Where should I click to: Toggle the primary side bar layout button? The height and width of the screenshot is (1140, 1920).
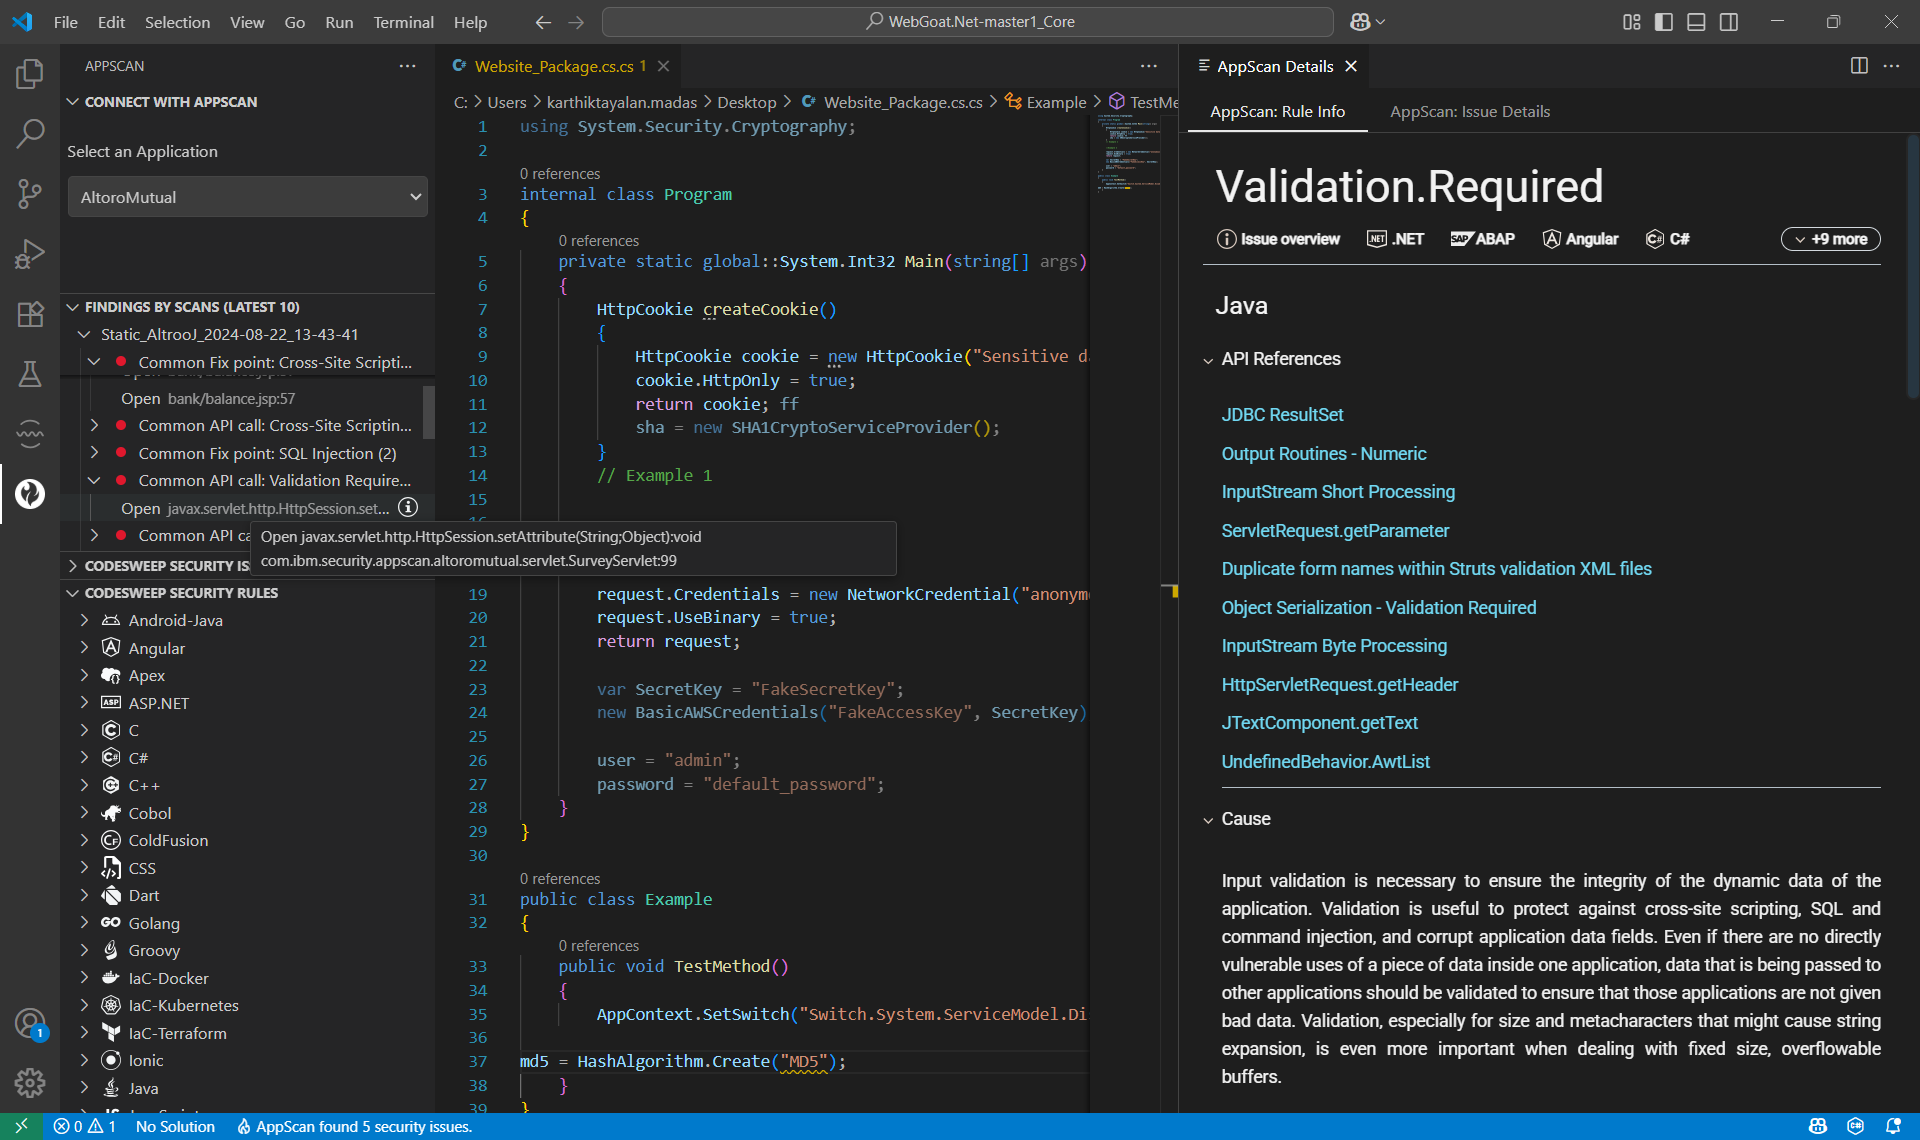click(1664, 22)
